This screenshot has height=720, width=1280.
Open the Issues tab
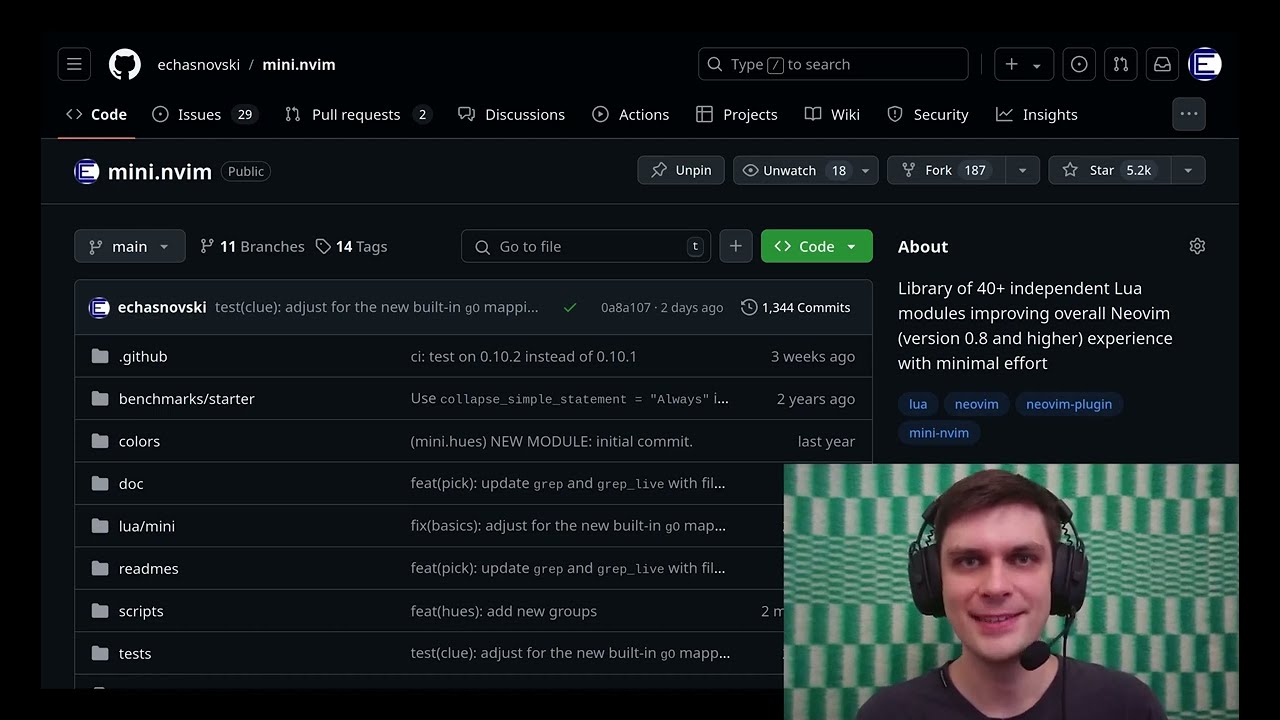[x=205, y=114]
